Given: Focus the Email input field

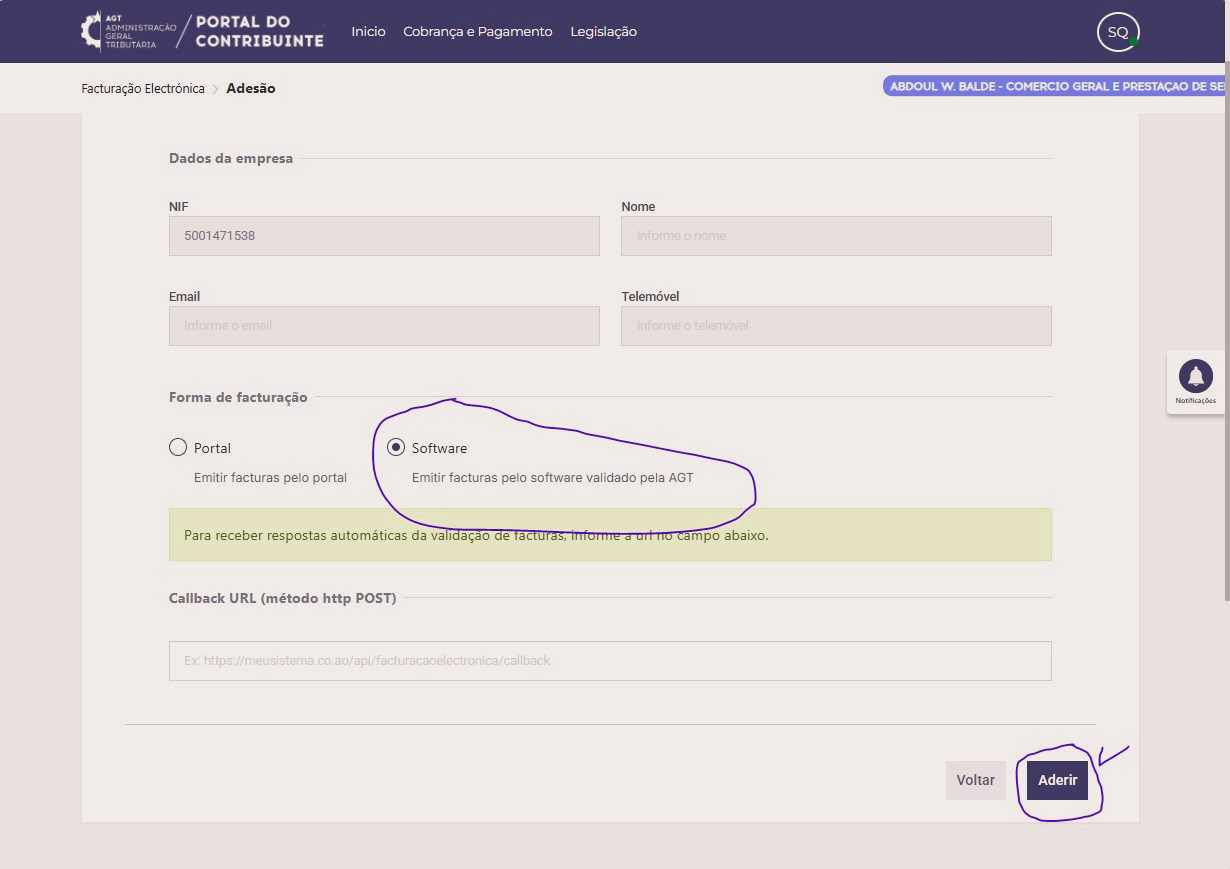Looking at the screenshot, I should pos(384,326).
